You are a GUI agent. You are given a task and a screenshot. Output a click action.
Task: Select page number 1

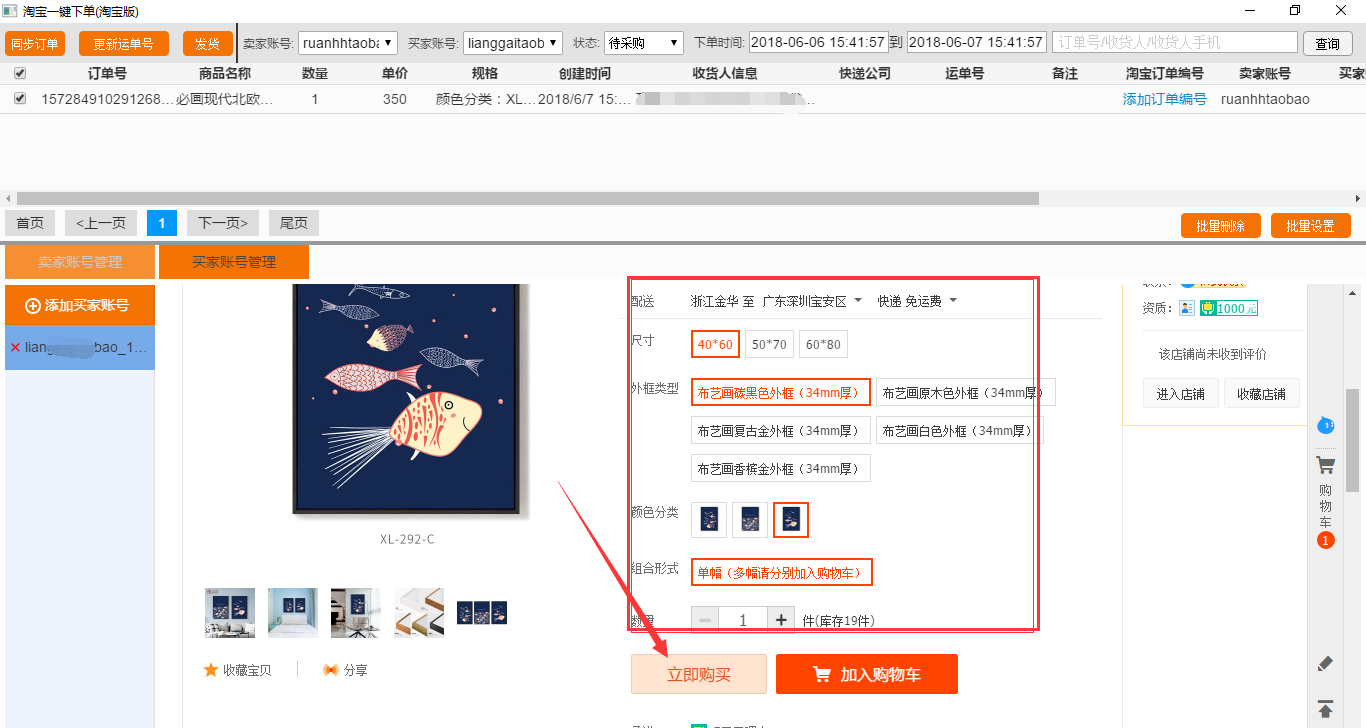pyautogui.click(x=162, y=223)
